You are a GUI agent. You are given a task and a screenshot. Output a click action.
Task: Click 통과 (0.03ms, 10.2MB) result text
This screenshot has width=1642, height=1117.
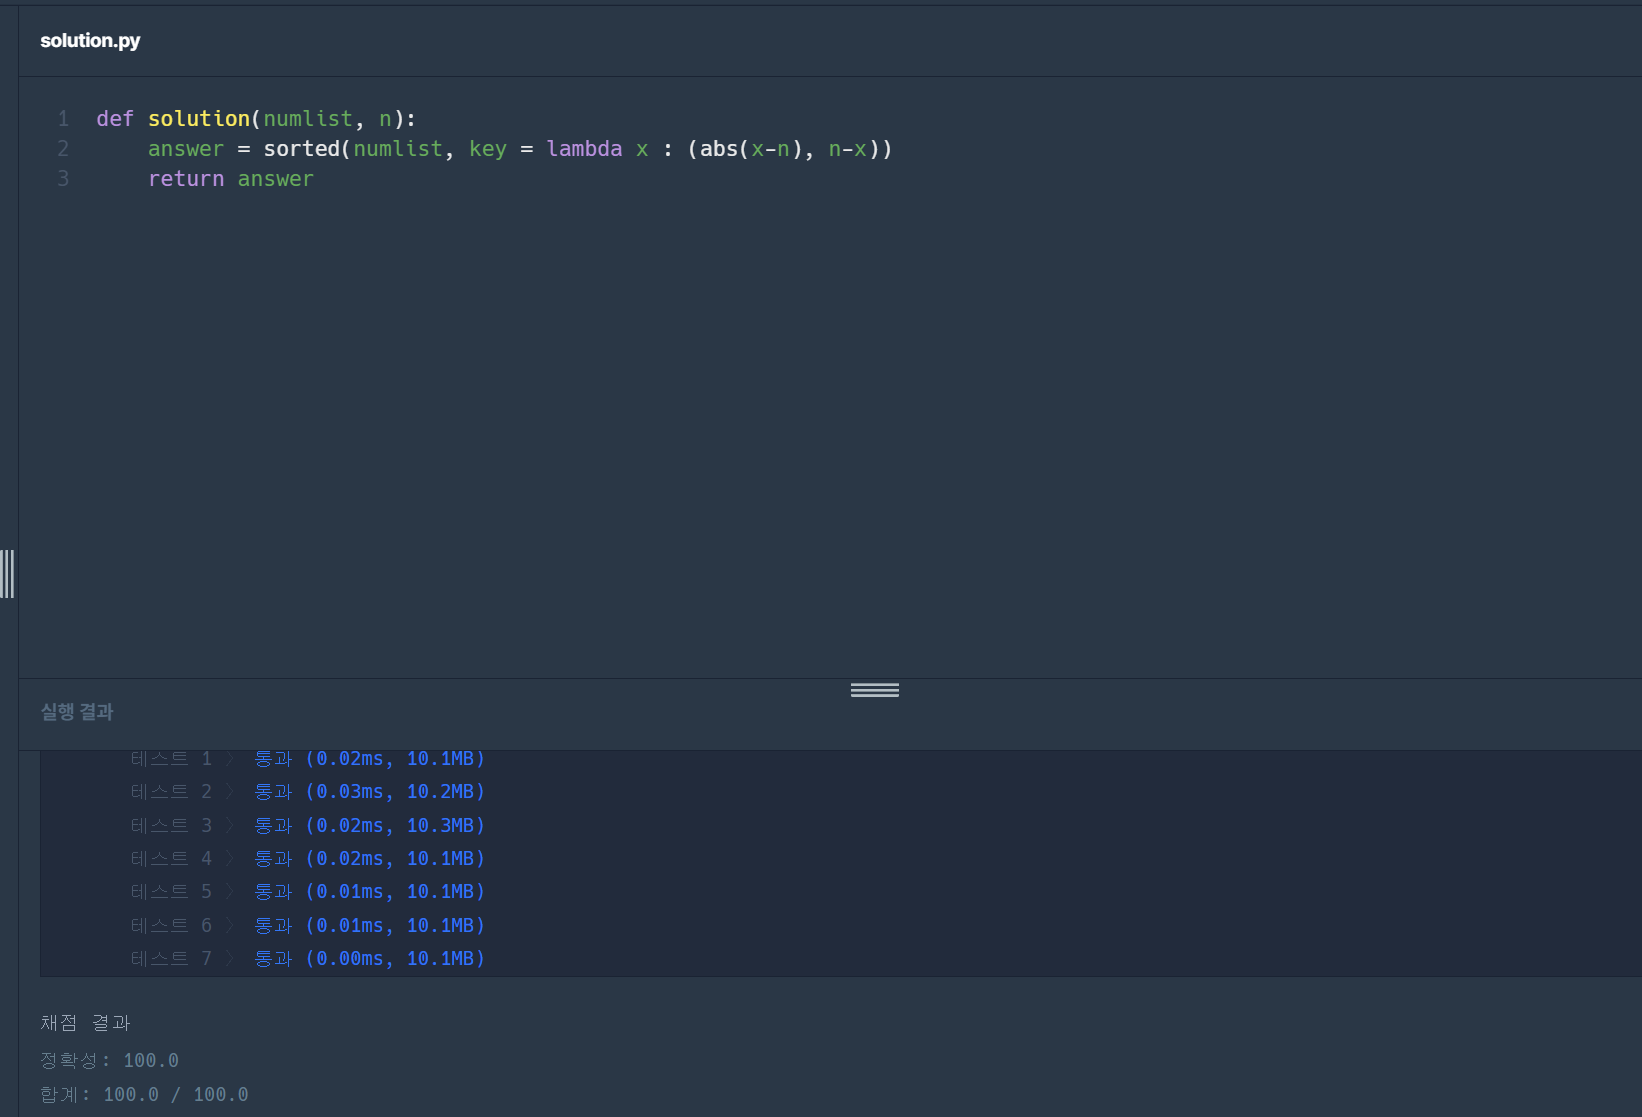click(370, 792)
